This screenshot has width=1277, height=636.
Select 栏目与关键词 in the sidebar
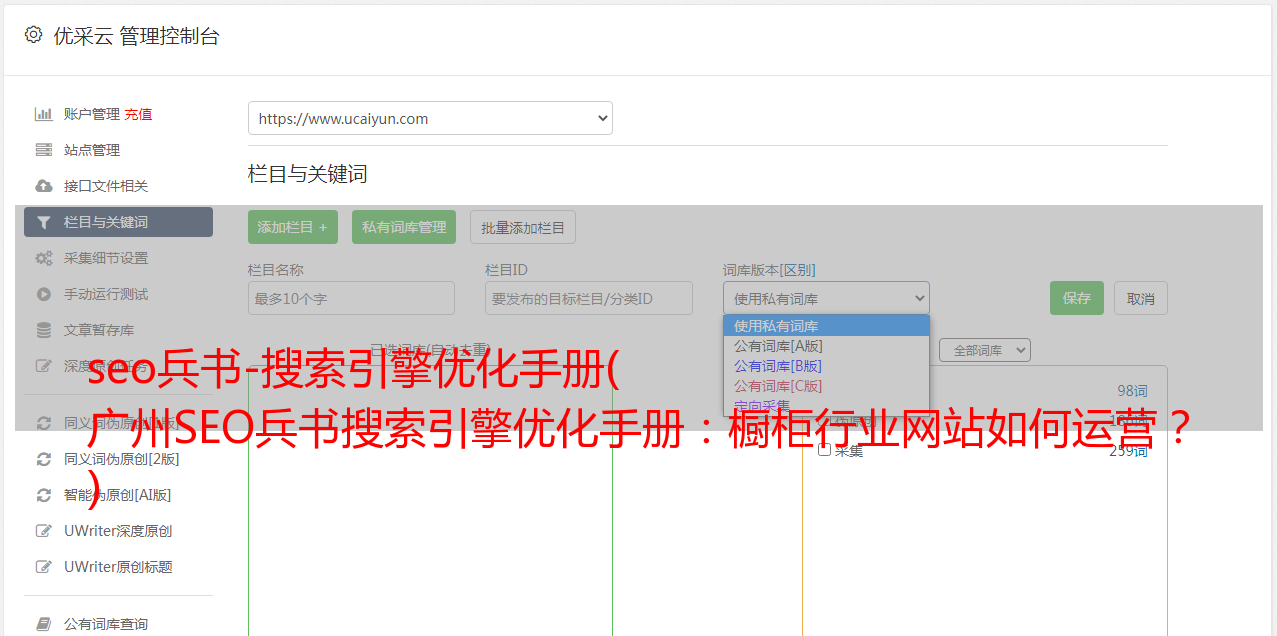(x=118, y=222)
